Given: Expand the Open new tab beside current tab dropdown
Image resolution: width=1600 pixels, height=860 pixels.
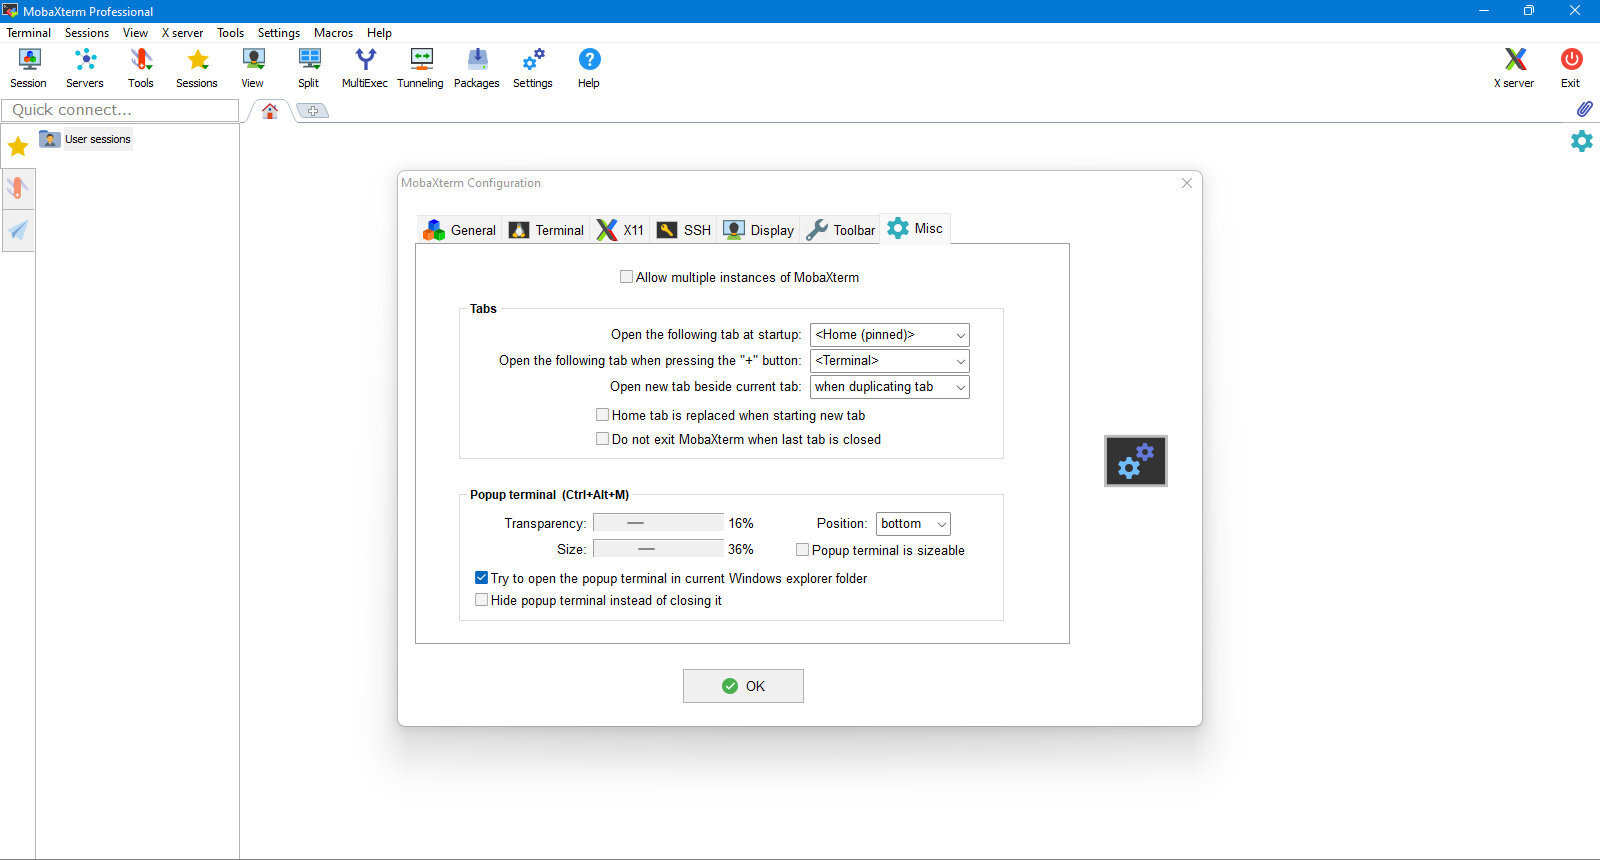Looking at the screenshot, I should (x=889, y=387).
